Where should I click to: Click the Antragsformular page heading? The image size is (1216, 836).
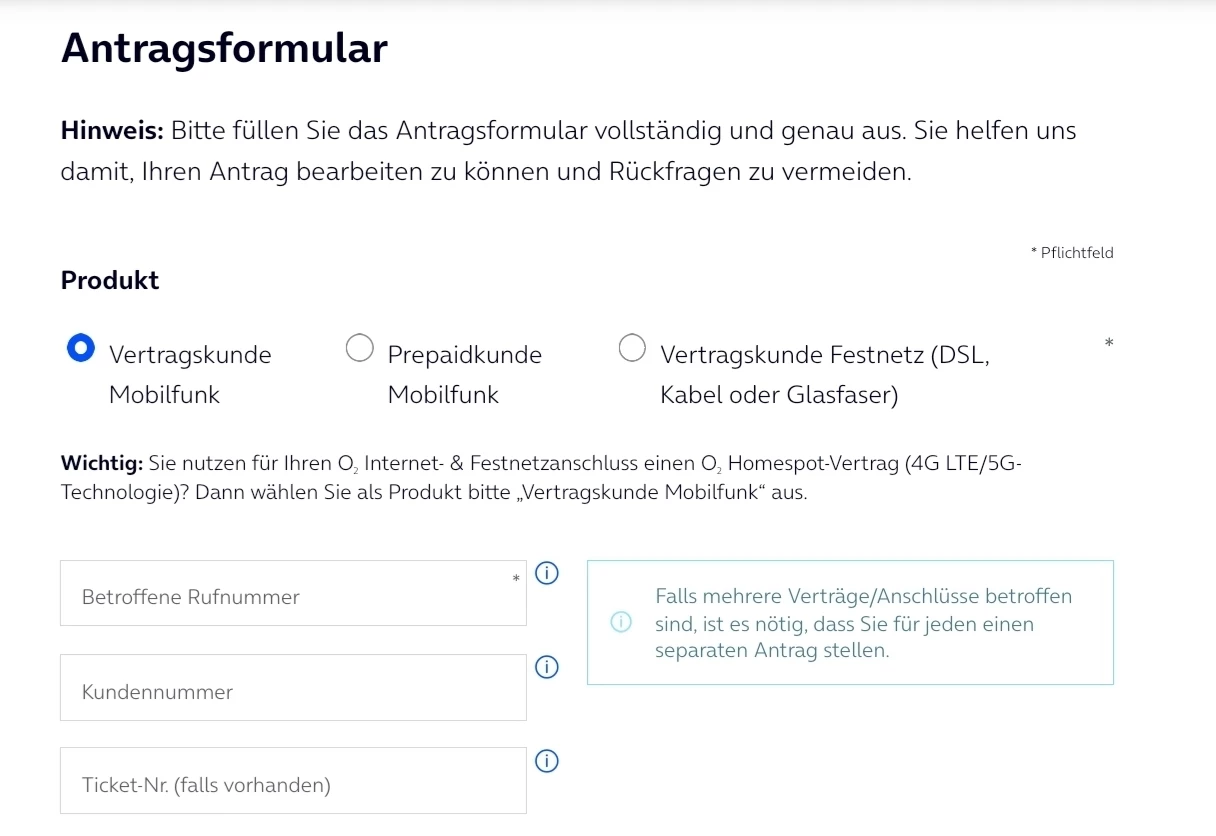(224, 48)
